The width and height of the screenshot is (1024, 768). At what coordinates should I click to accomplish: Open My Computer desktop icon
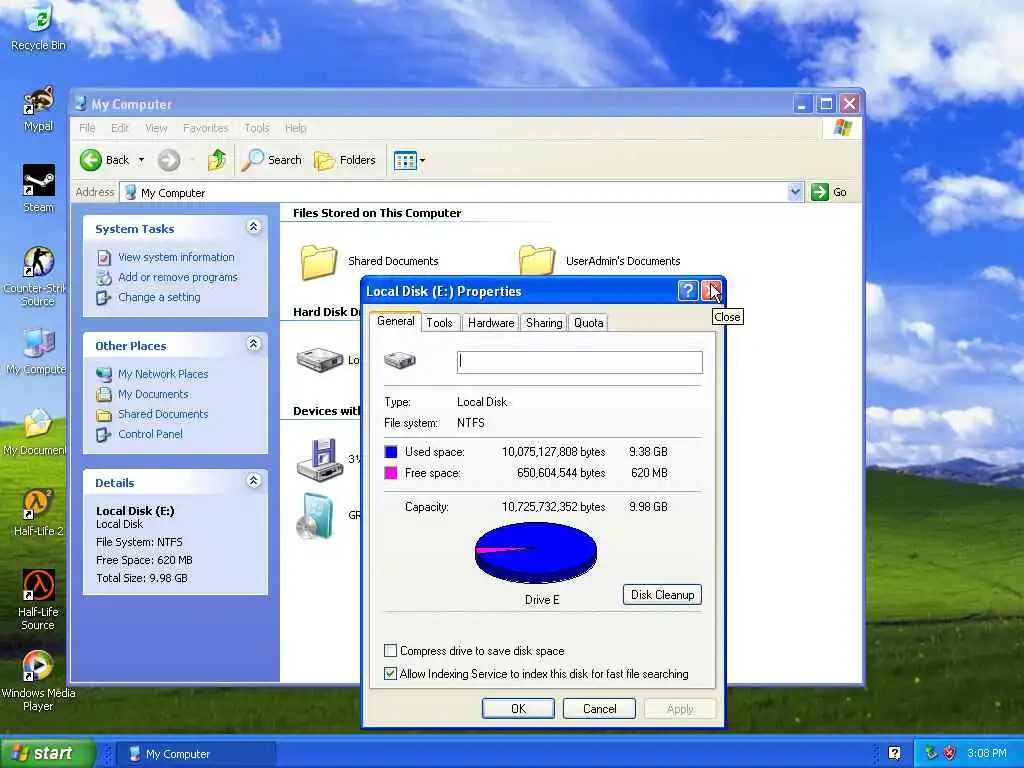[37, 351]
